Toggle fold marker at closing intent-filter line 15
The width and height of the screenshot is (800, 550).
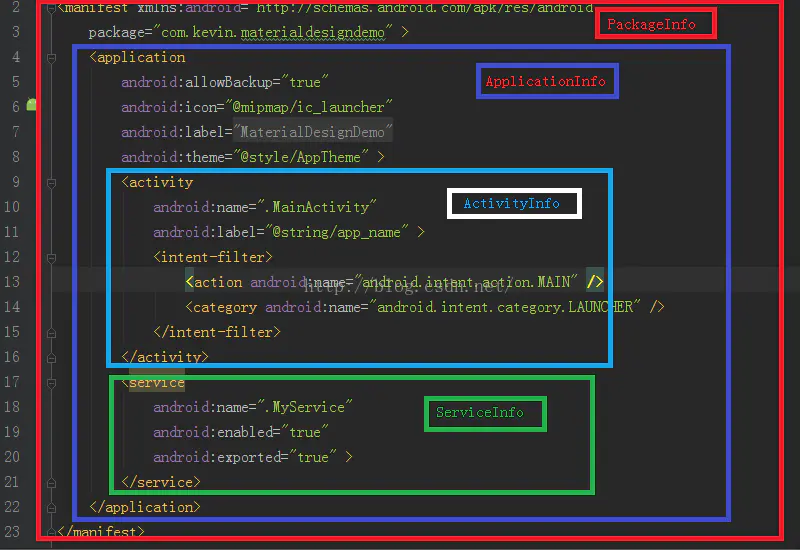51,333
